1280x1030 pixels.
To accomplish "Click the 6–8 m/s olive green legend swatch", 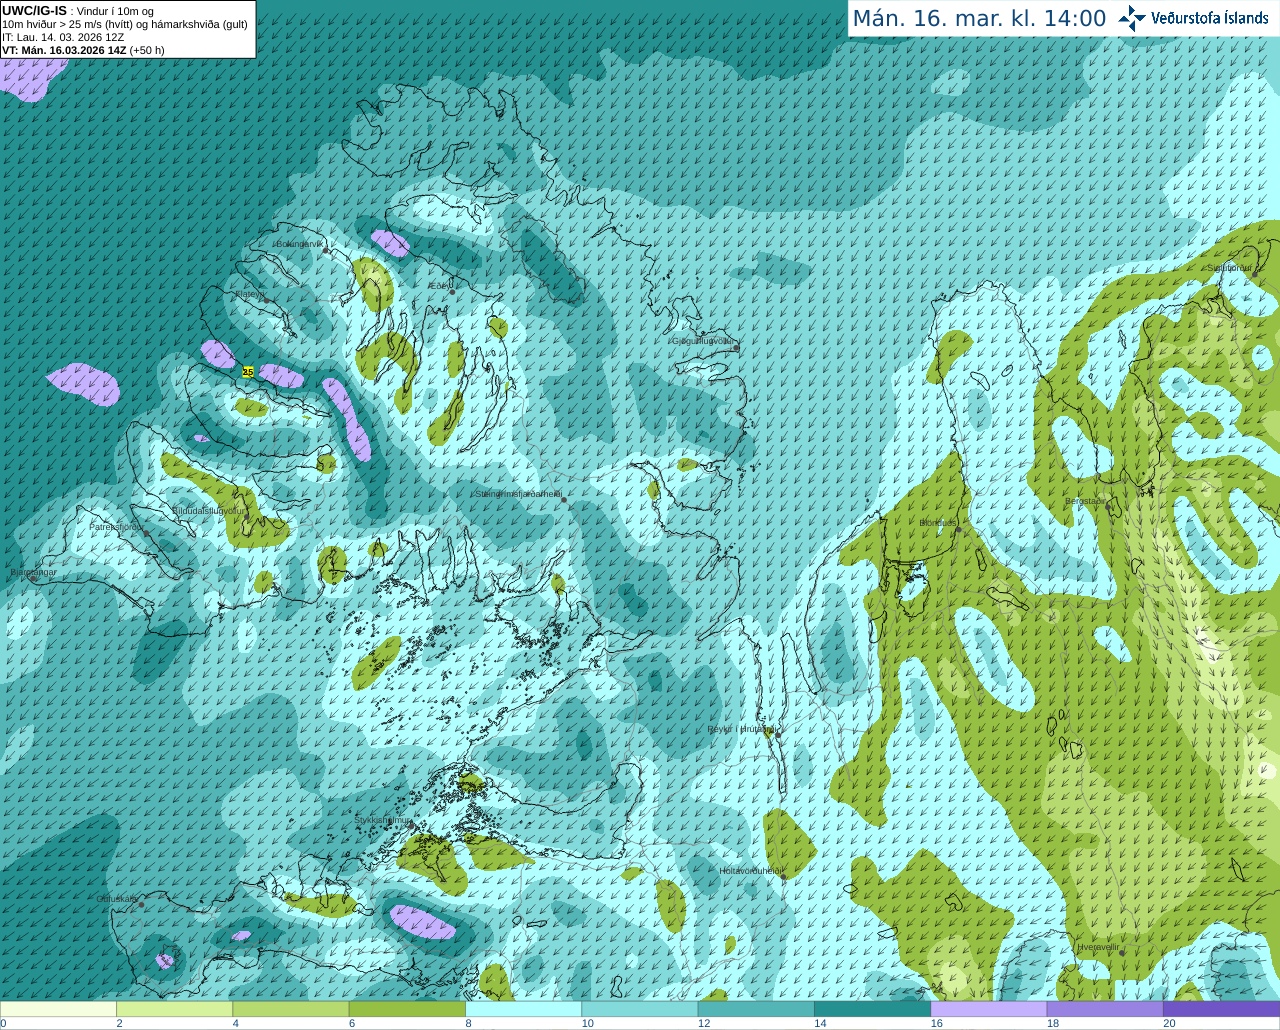I will tap(407, 1010).
